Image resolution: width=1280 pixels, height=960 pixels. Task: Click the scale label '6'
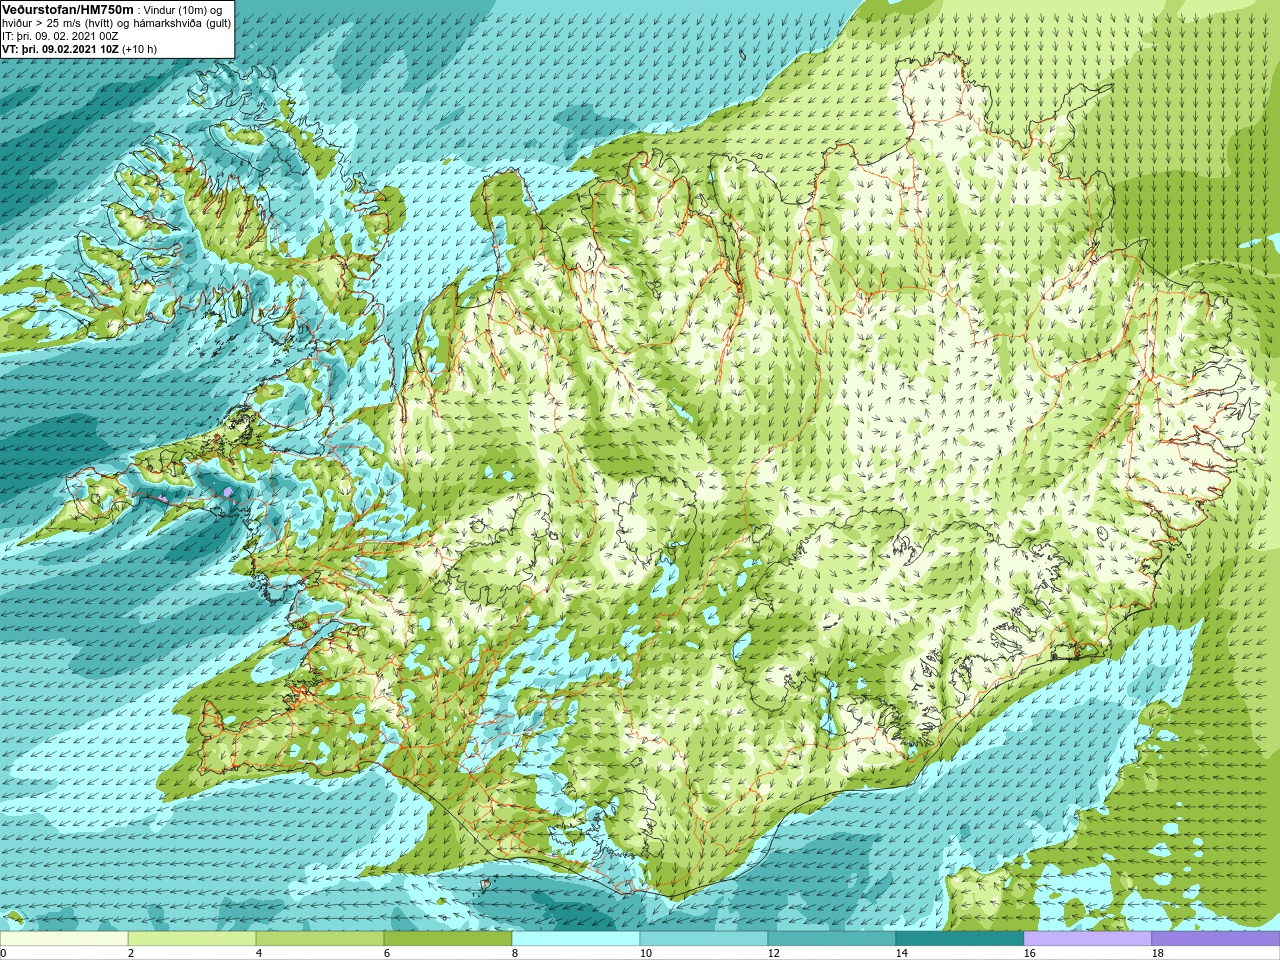387,953
